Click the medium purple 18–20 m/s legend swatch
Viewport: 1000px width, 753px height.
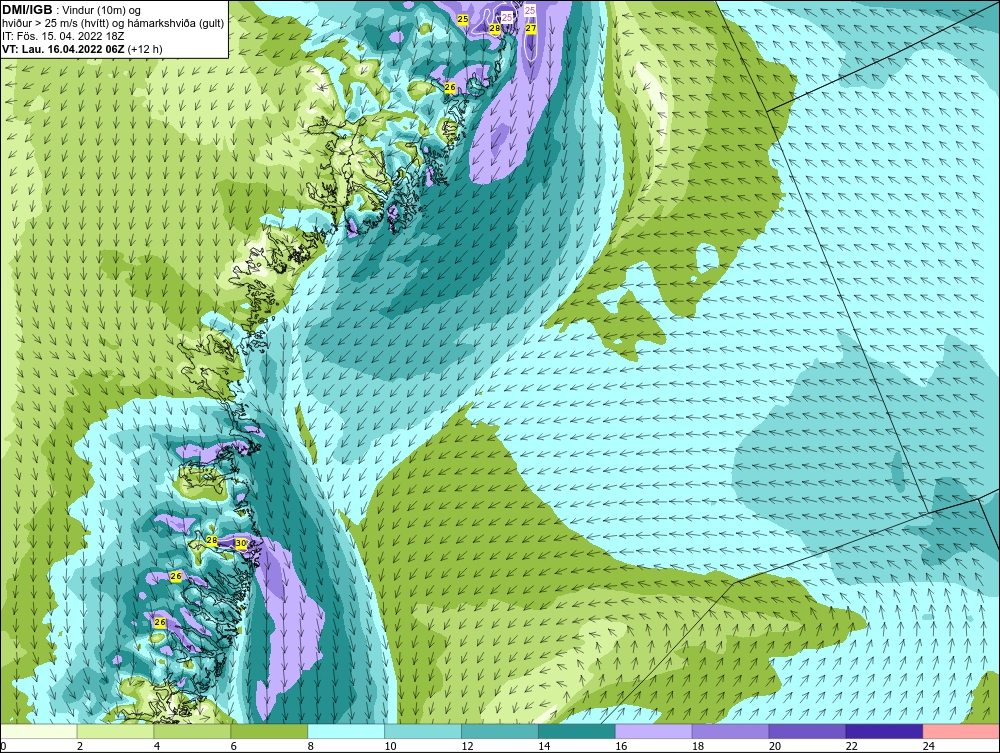pyautogui.click(x=730, y=731)
